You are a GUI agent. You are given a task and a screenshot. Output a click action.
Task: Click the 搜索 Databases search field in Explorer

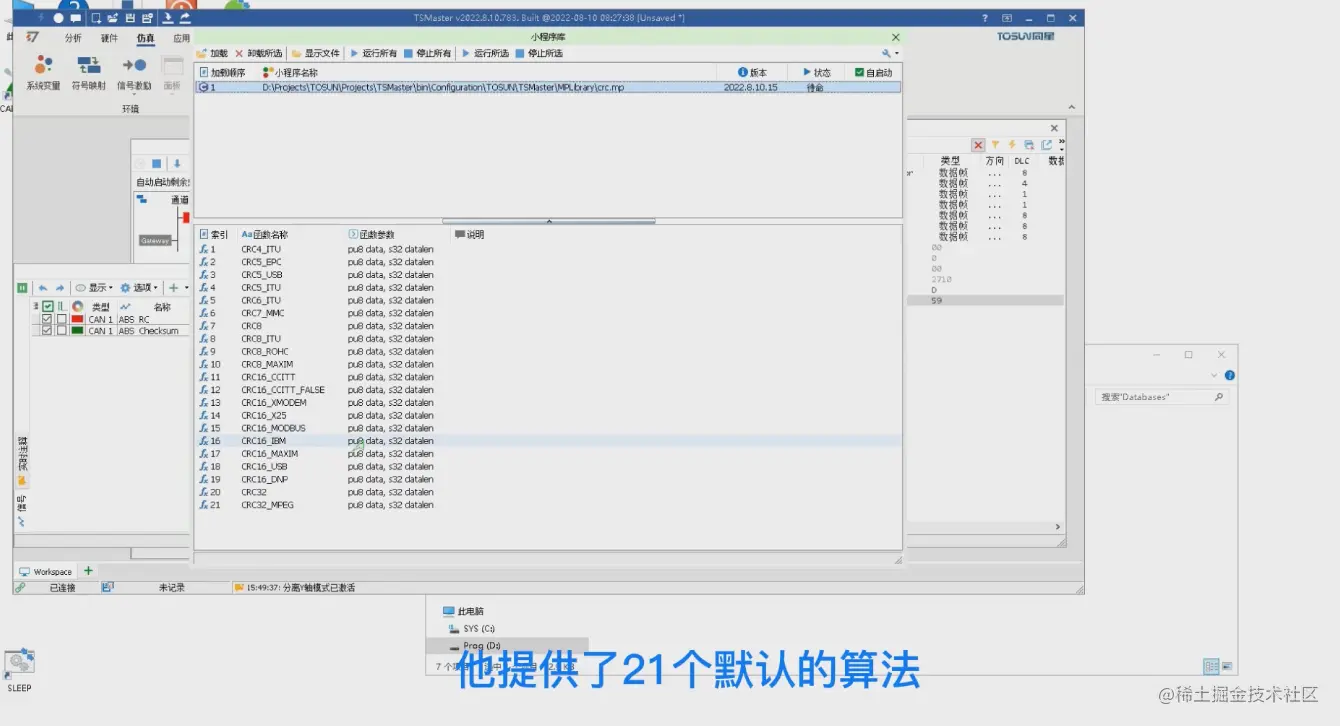(1162, 397)
